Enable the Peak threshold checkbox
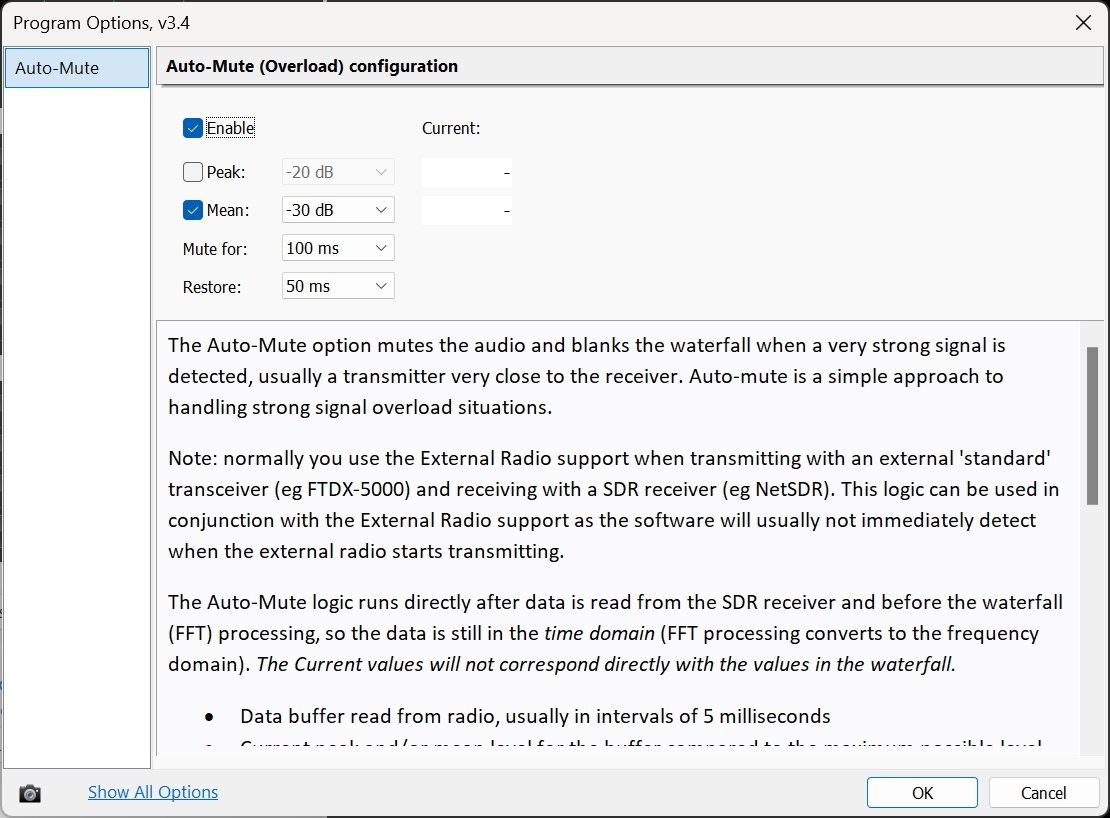1110x818 pixels. [x=193, y=172]
